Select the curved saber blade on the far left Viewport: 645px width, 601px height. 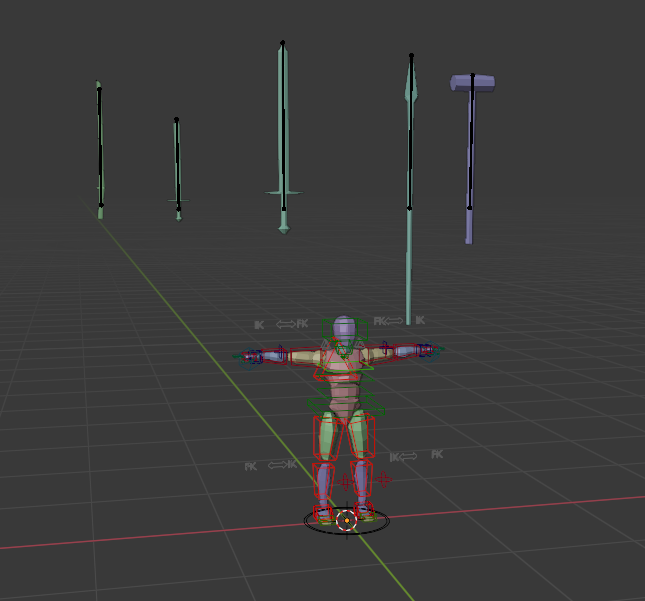pyautogui.click(x=100, y=150)
